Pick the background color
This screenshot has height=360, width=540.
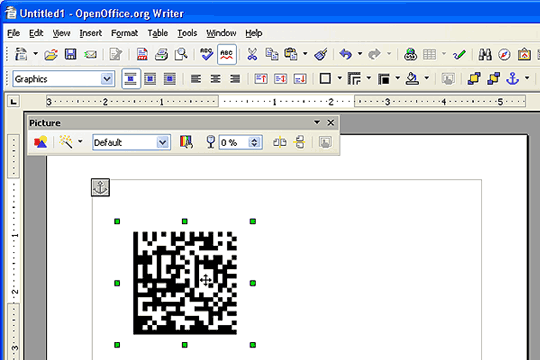(412, 79)
